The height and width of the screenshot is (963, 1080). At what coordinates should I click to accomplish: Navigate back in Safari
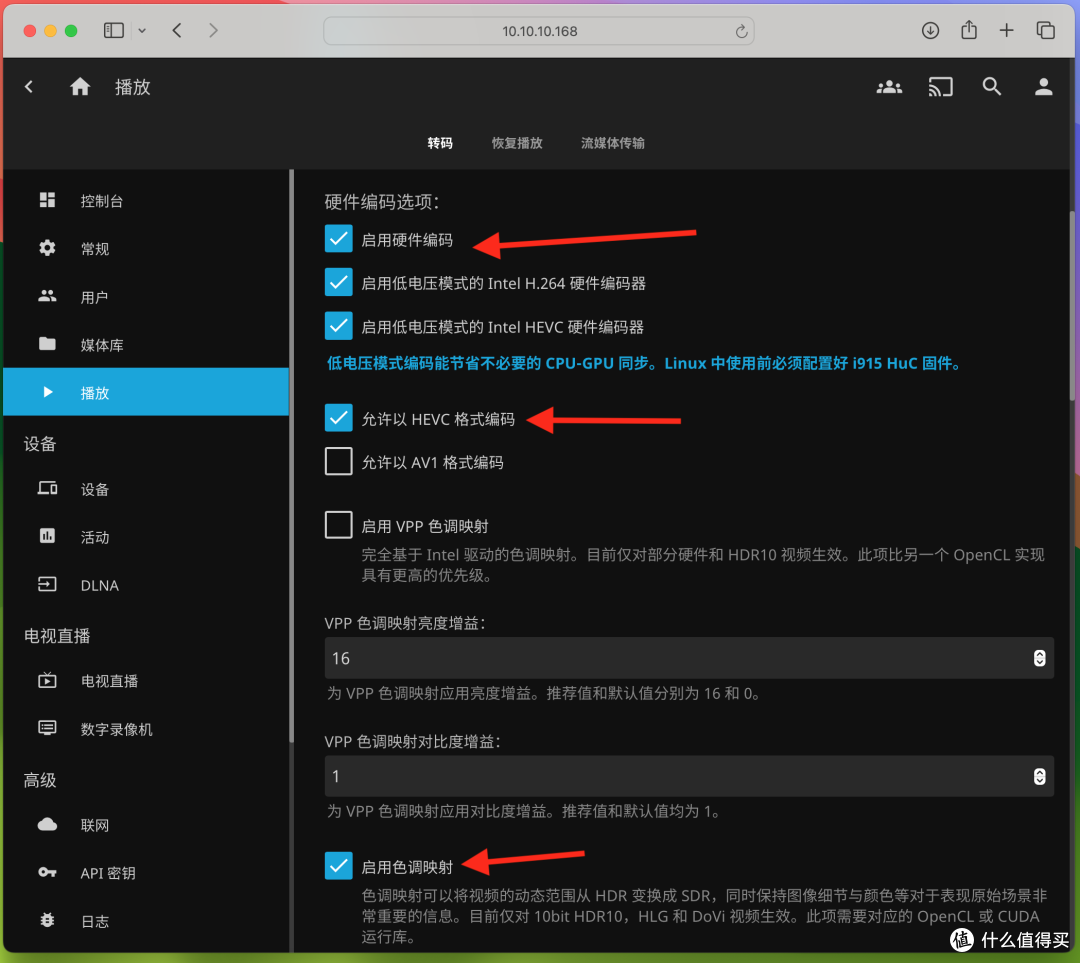pyautogui.click(x=177, y=30)
